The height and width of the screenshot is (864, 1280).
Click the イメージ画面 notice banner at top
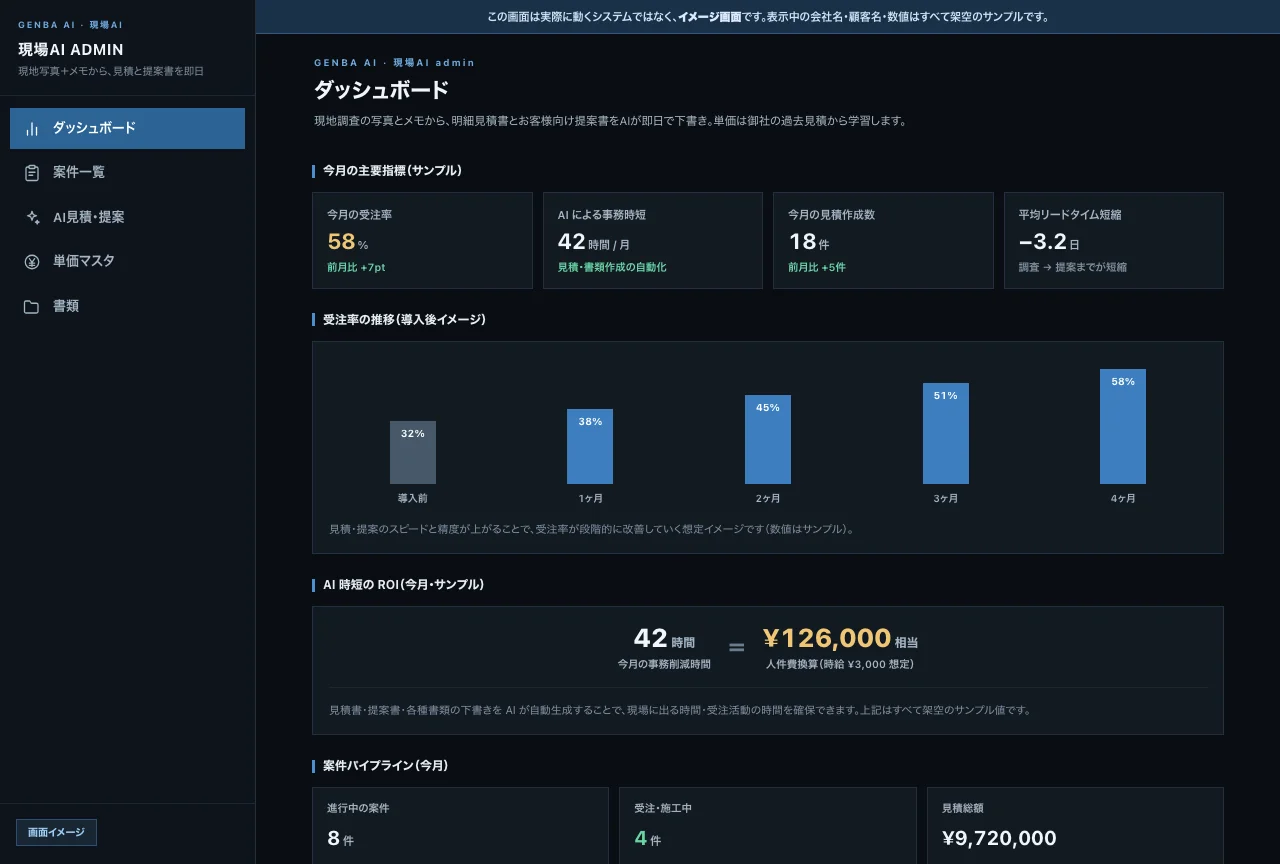pos(768,17)
